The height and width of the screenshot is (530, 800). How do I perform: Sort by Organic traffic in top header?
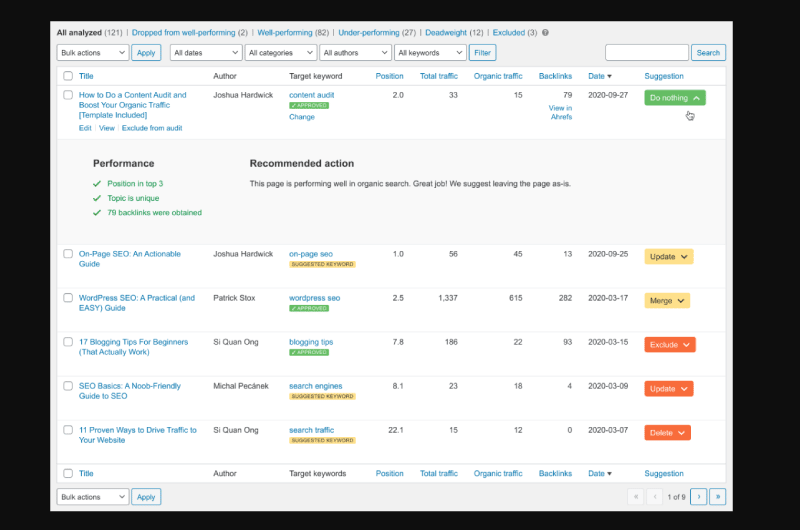[x=498, y=76]
